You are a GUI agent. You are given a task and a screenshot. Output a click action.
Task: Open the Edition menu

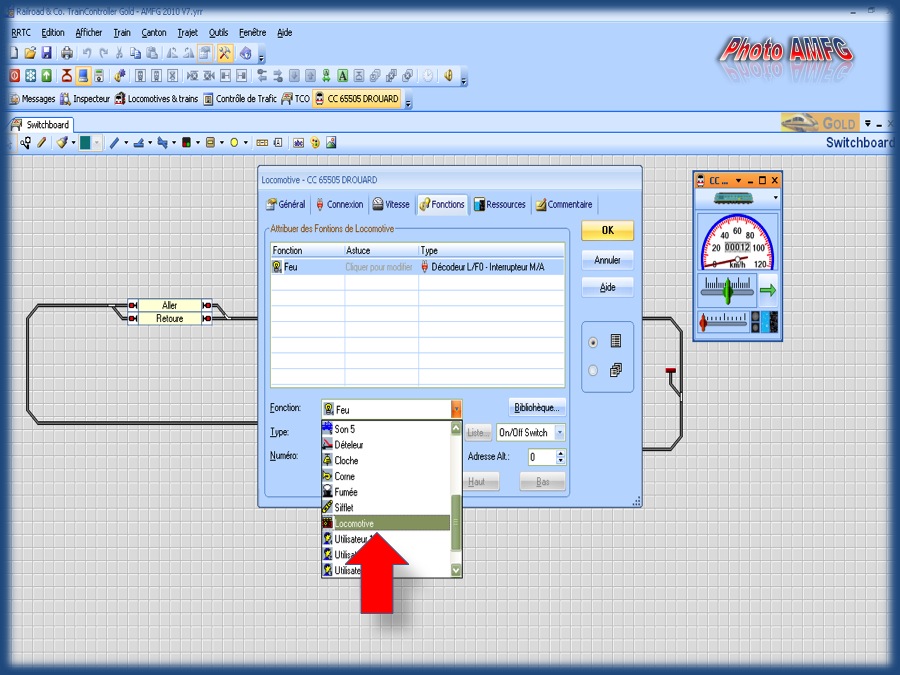point(53,33)
